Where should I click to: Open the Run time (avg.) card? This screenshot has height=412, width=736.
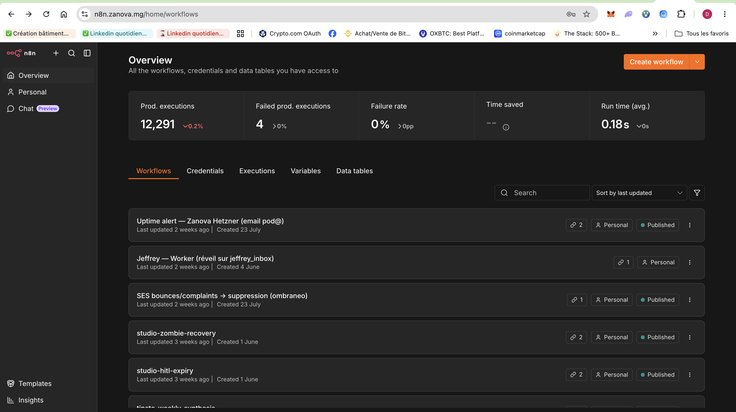pos(647,115)
